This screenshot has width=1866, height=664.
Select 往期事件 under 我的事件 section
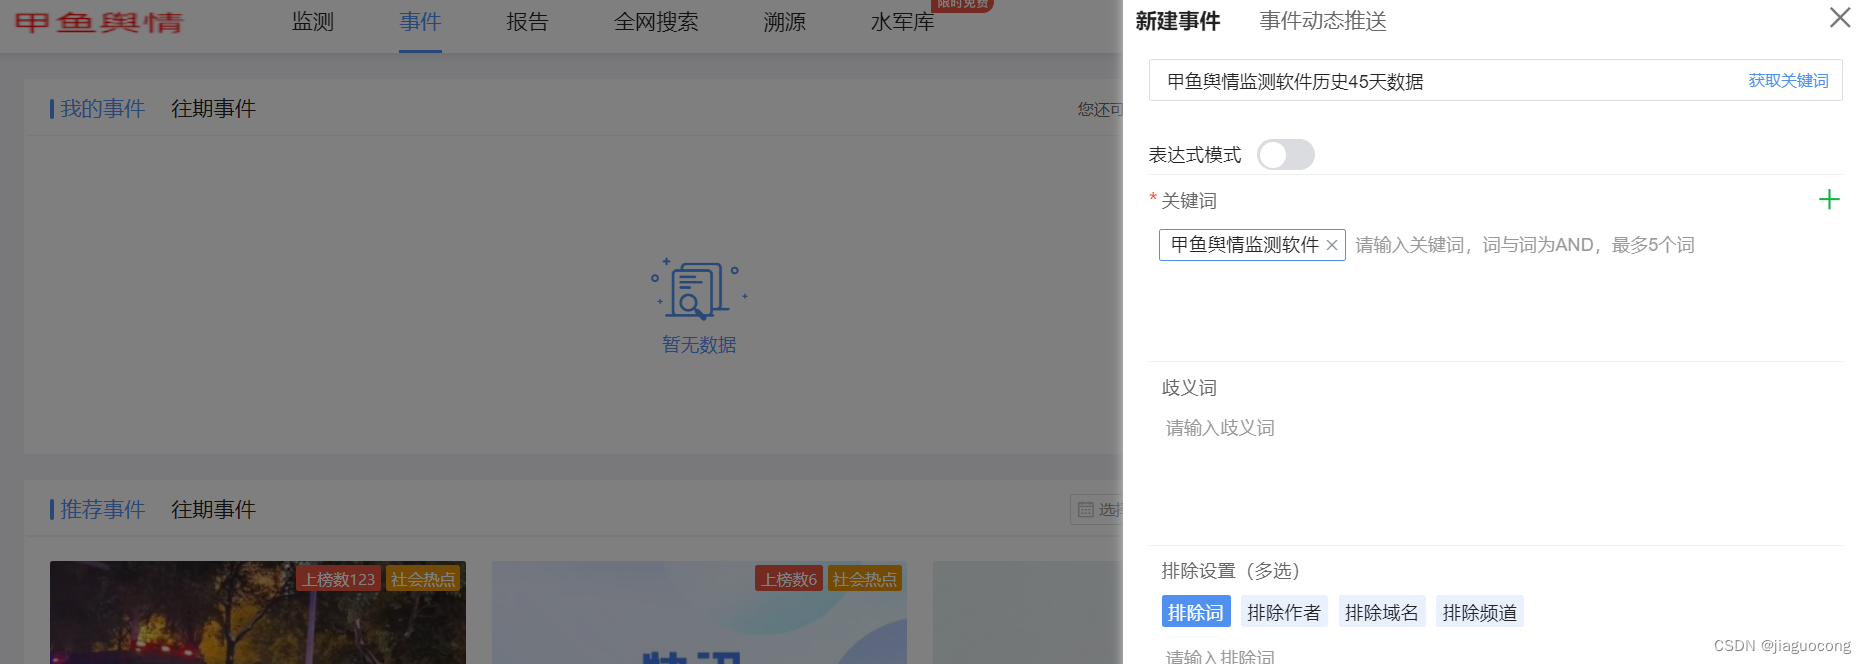tap(213, 108)
